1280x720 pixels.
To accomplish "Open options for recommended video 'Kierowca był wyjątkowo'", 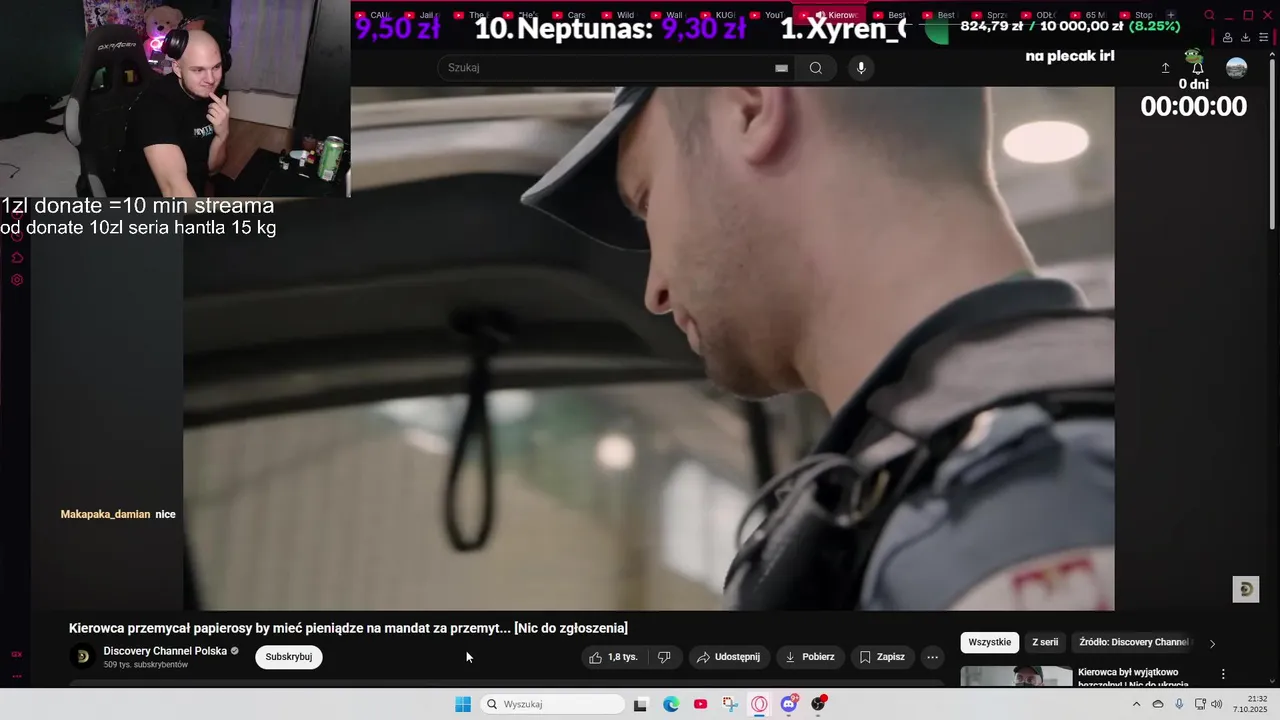I will tap(1223, 674).
